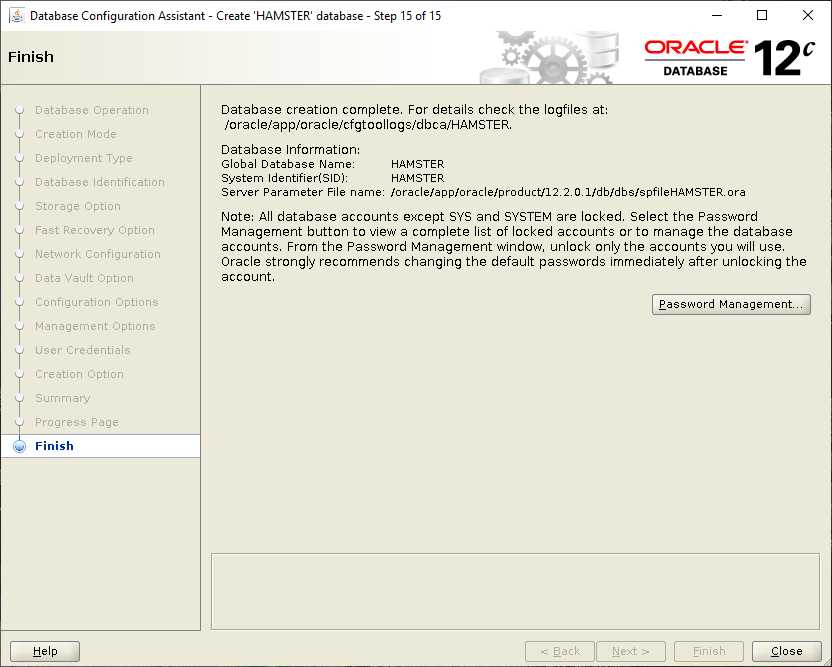Select the Database Operation step

pos(92,110)
